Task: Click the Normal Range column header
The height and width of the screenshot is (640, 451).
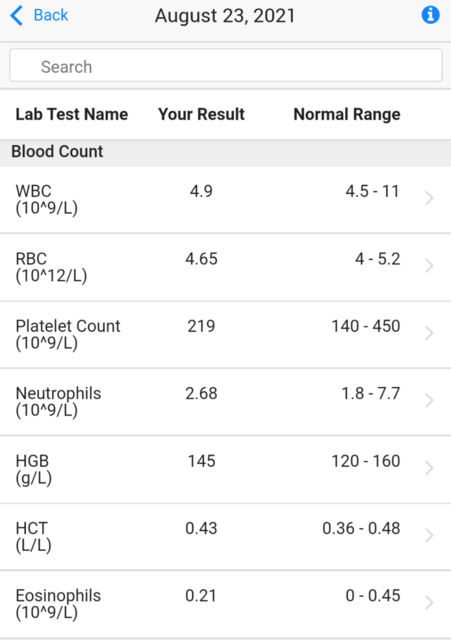Action: (347, 115)
